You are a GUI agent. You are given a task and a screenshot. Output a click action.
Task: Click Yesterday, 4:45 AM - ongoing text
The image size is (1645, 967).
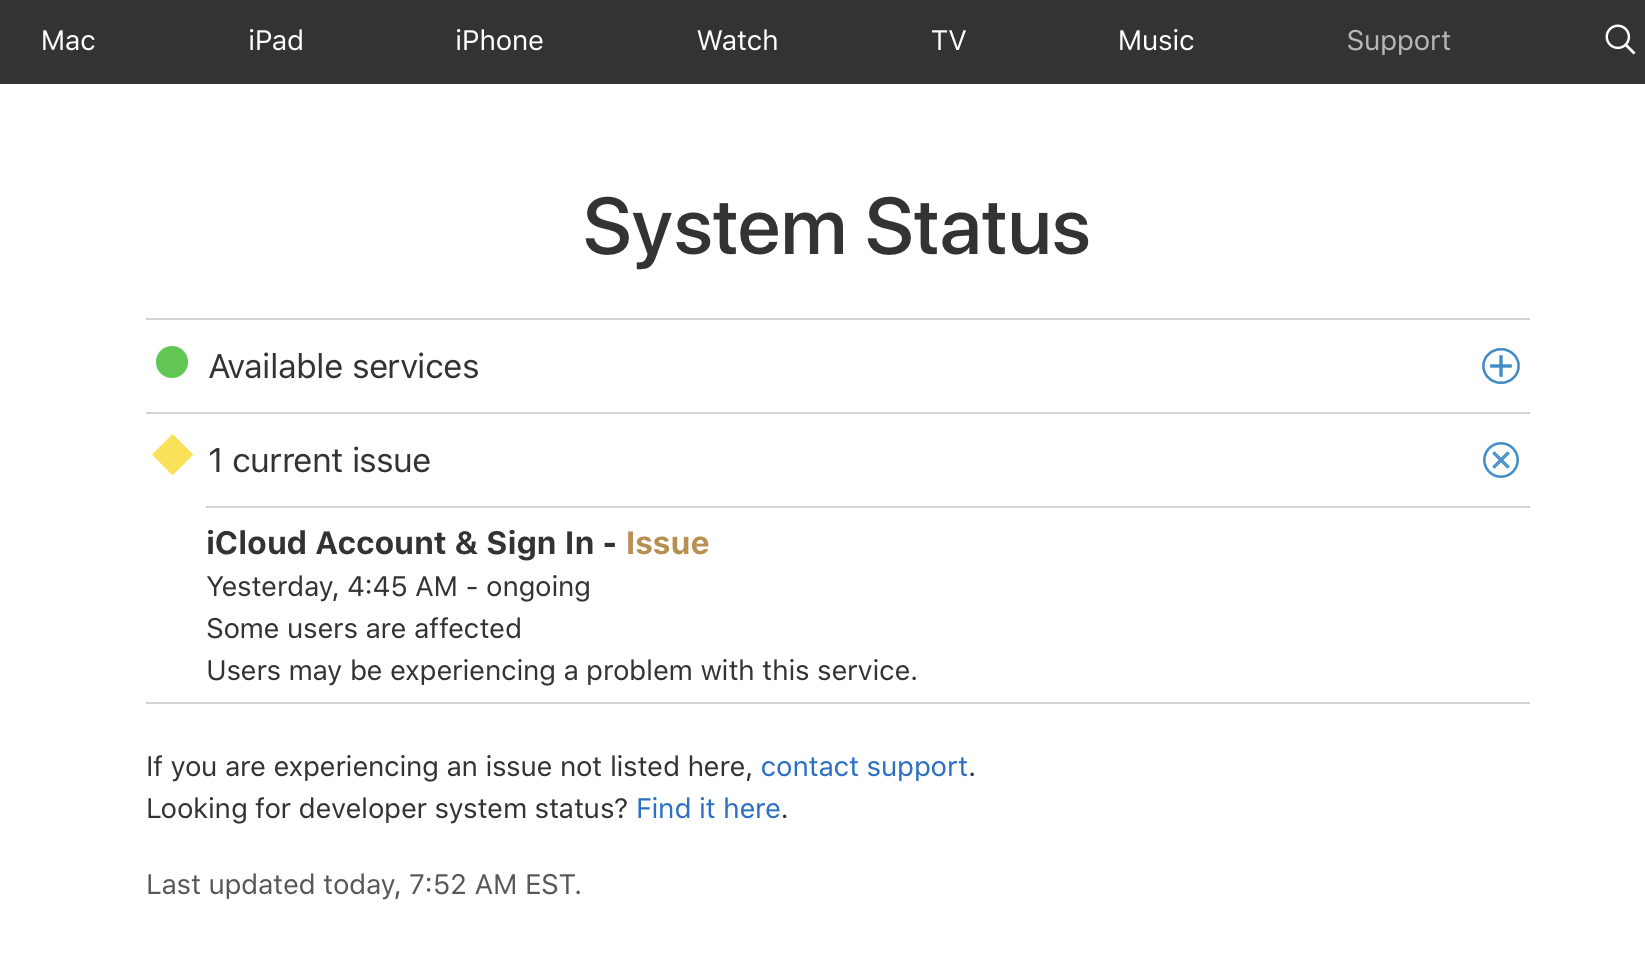pos(398,587)
